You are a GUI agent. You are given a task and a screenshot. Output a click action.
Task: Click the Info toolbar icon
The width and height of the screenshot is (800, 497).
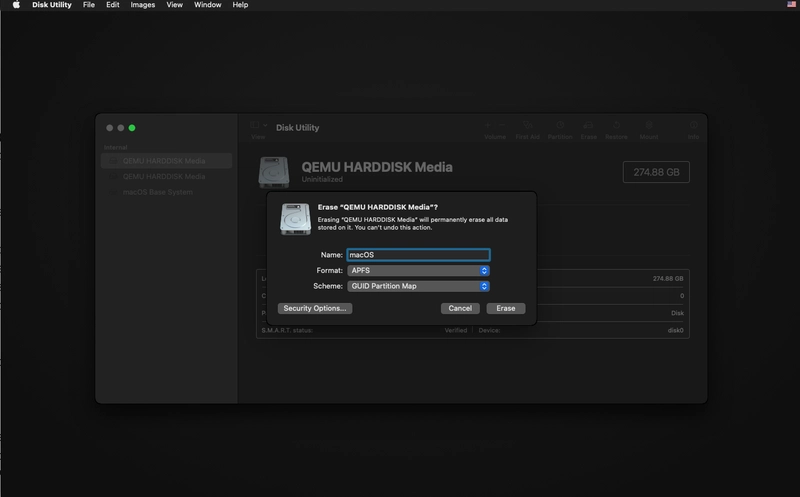tap(693, 125)
